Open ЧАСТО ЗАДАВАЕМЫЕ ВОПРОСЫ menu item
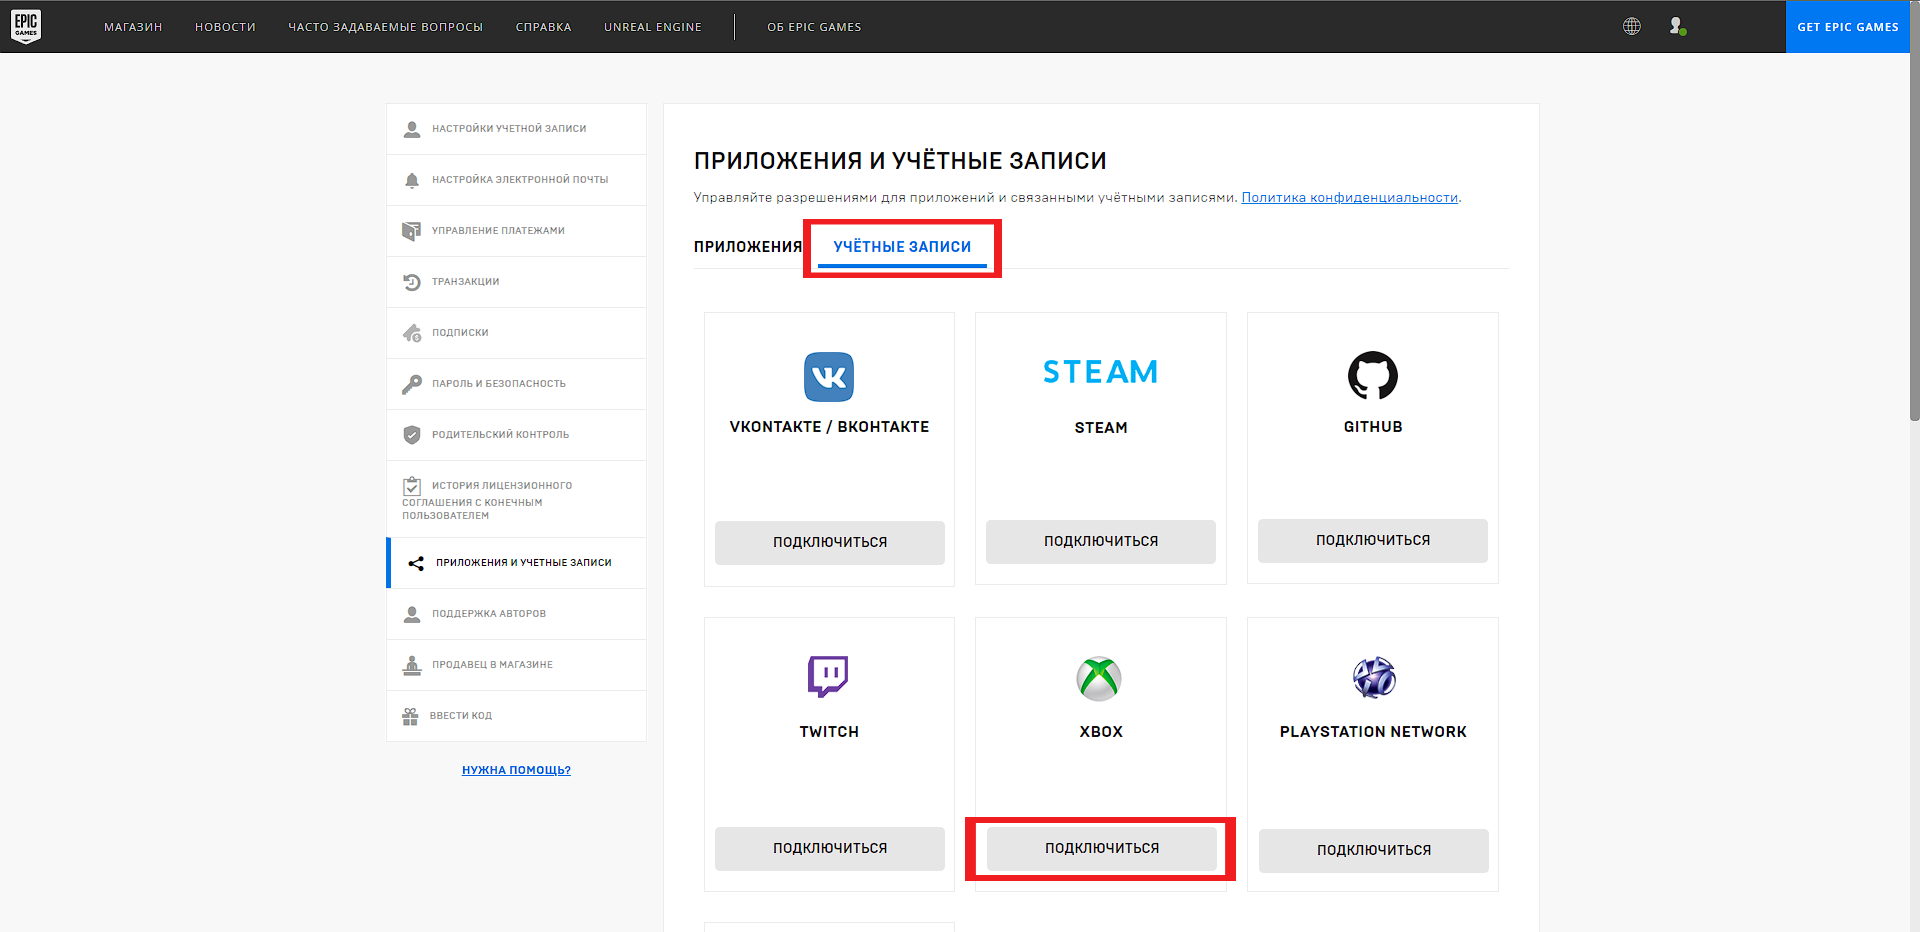This screenshot has height=932, width=1920. 385,27
